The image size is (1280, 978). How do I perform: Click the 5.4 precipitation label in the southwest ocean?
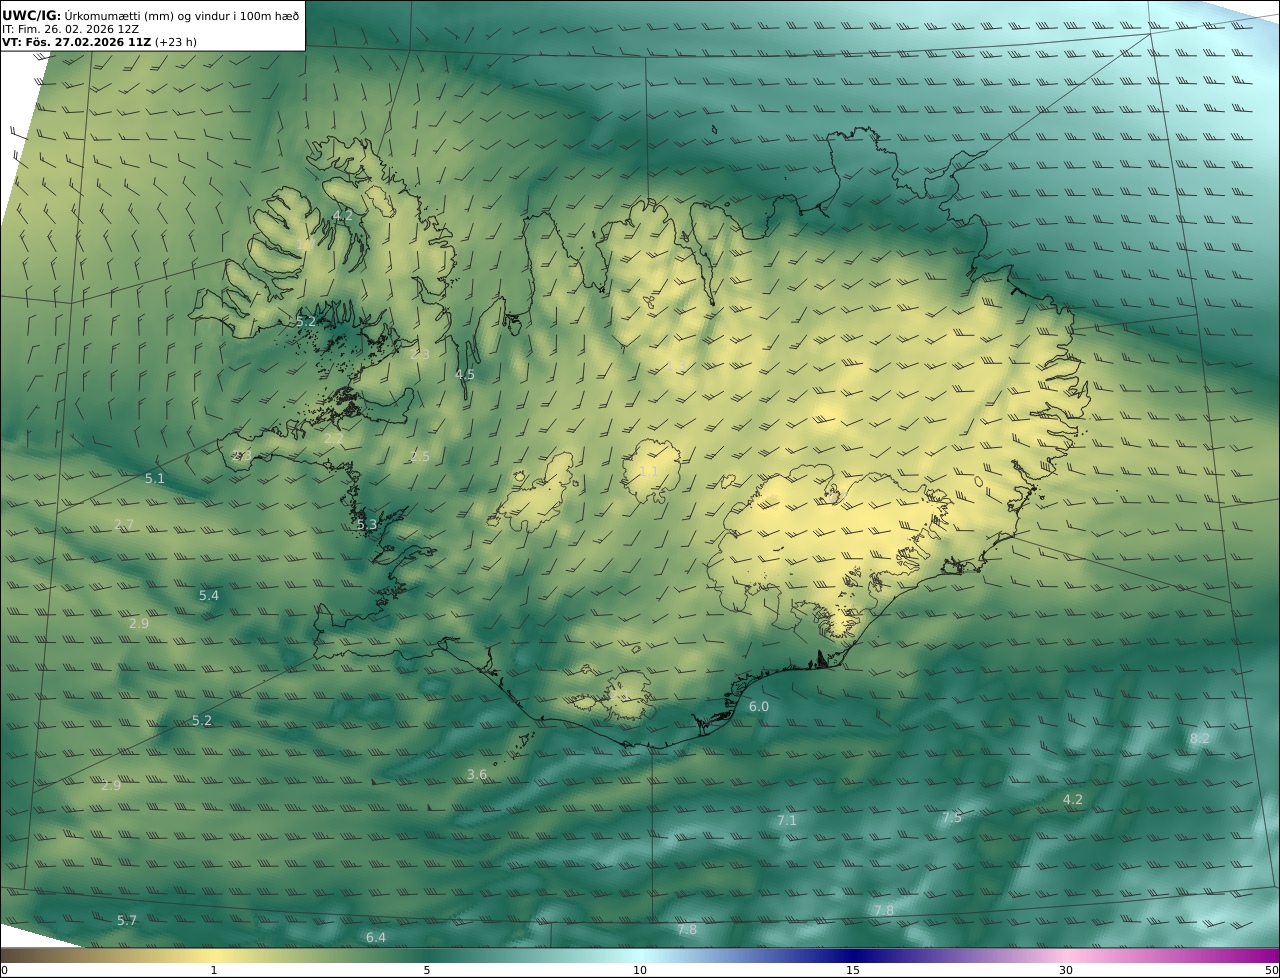pos(208,596)
